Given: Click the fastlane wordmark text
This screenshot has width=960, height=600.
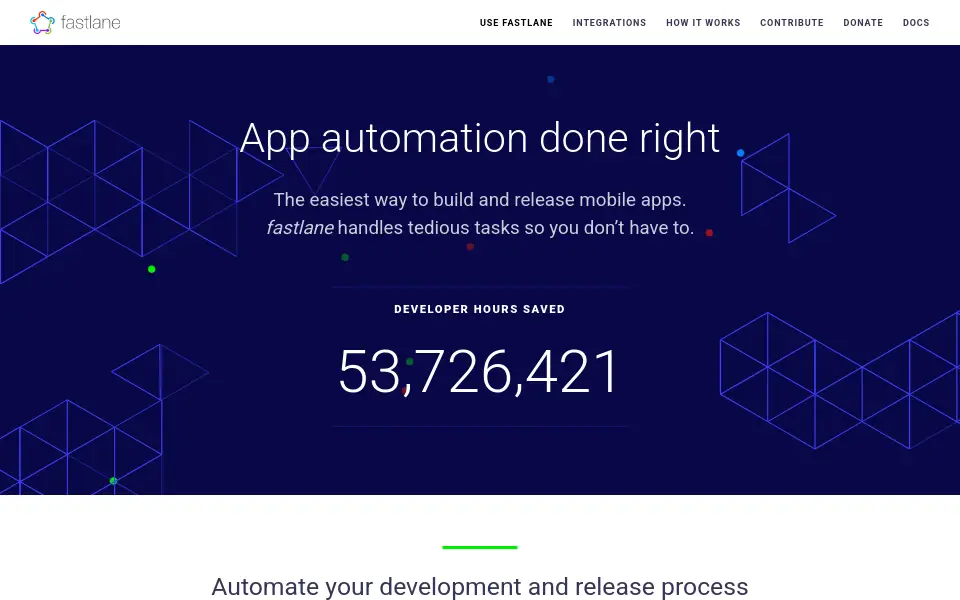Looking at the screenshot, I should point(91,23).
